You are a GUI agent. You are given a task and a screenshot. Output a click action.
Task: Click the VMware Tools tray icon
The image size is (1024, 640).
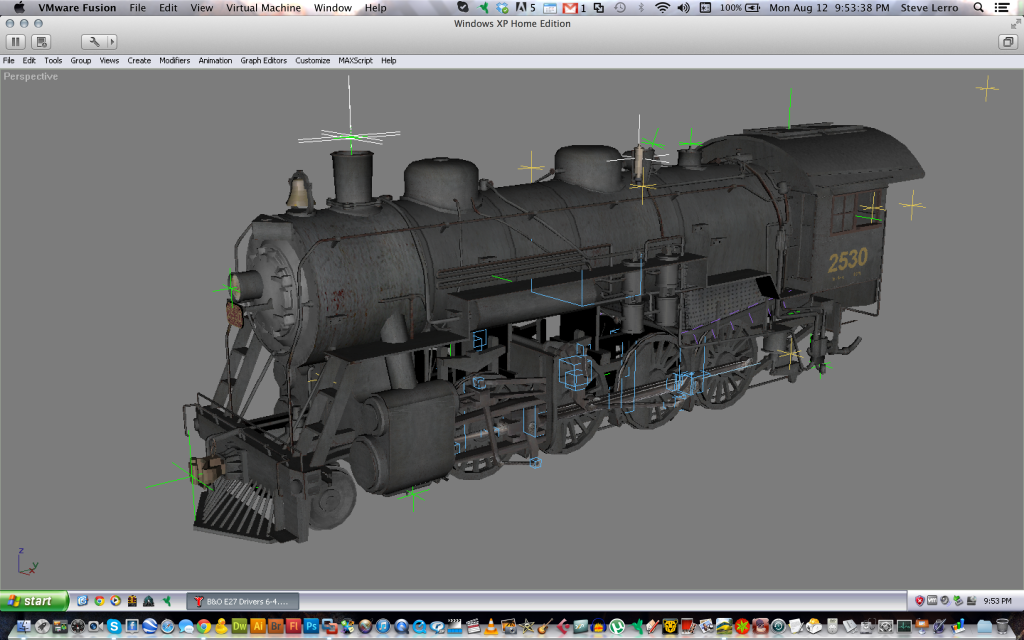(x=933, y=601)
